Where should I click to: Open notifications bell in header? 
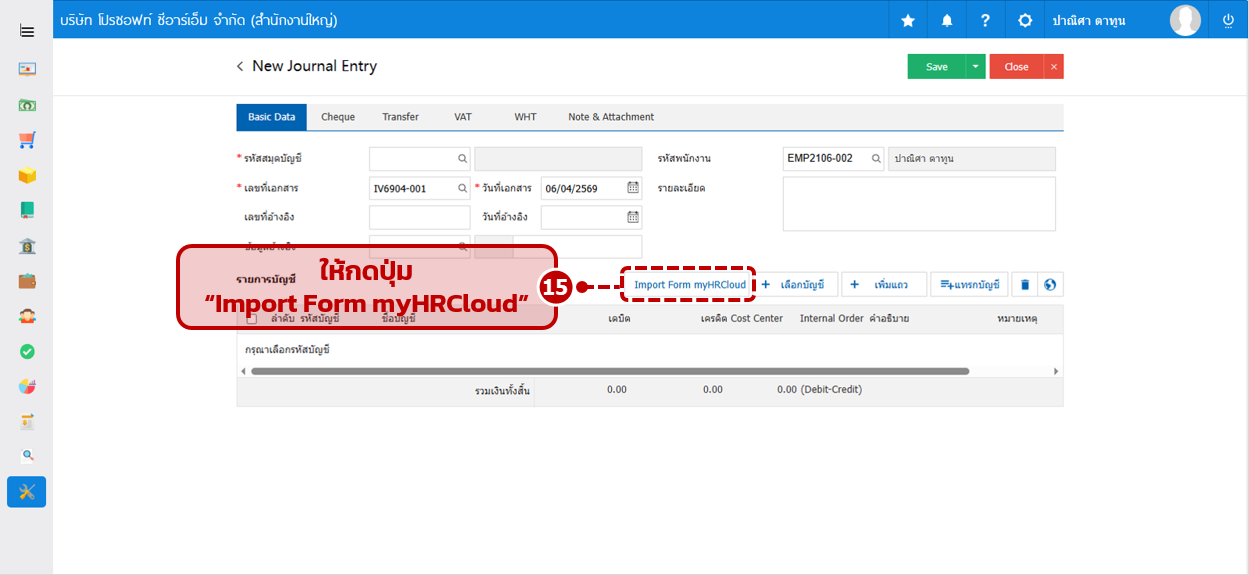[947, 21]
